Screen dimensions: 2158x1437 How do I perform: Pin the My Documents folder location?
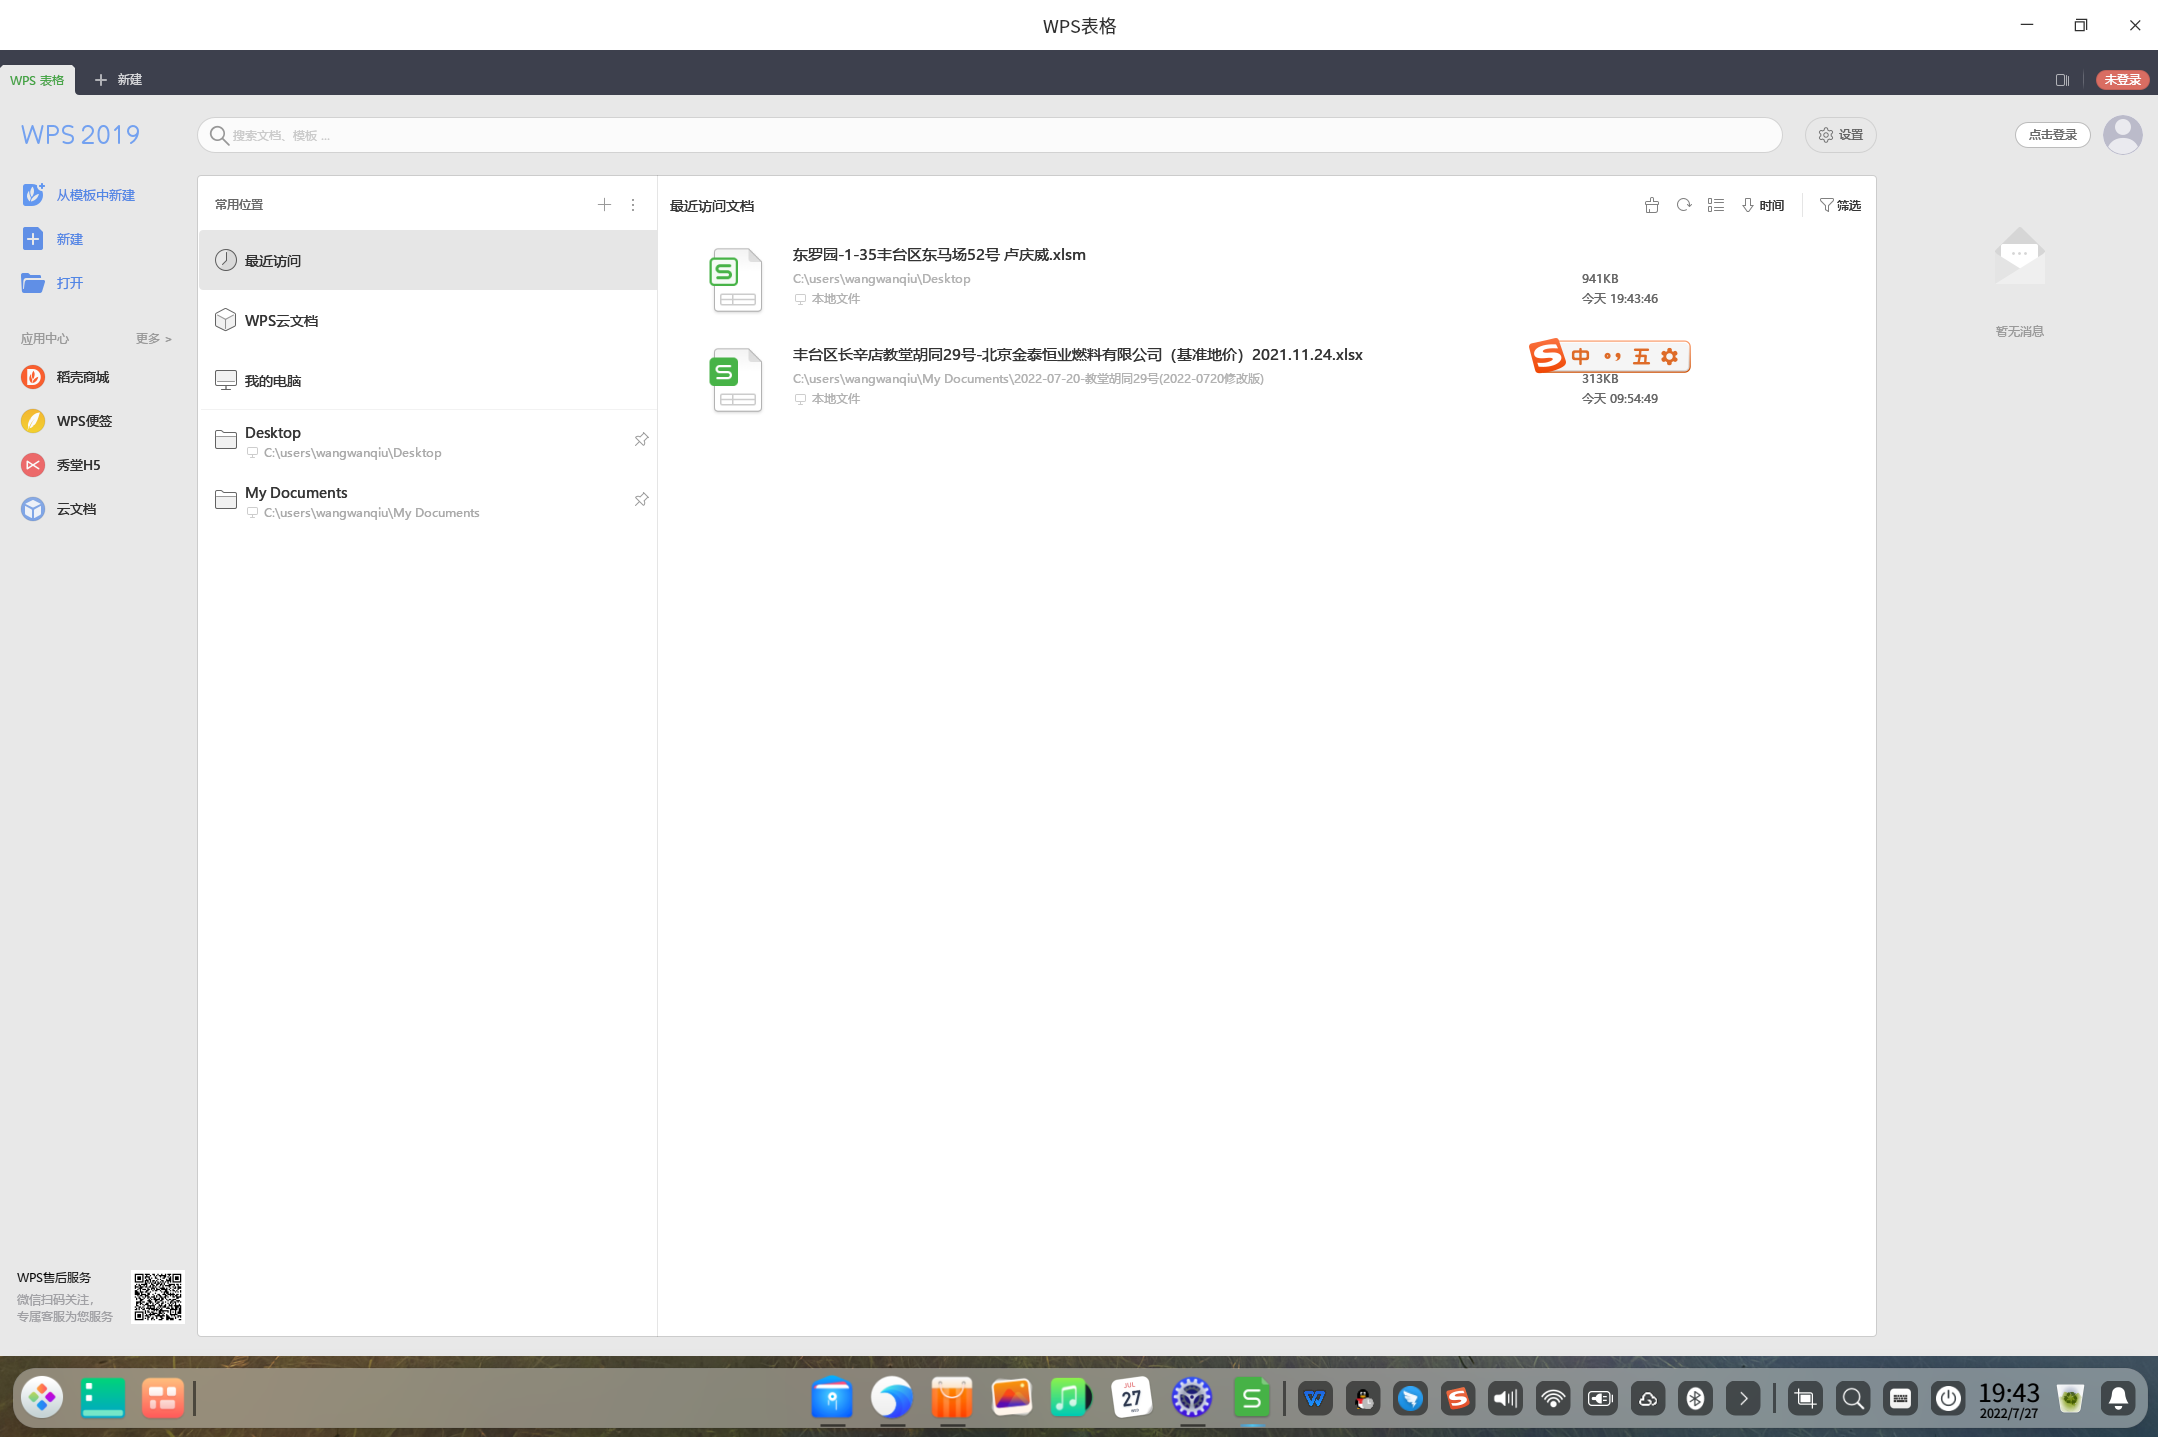(x=641, y=500)
